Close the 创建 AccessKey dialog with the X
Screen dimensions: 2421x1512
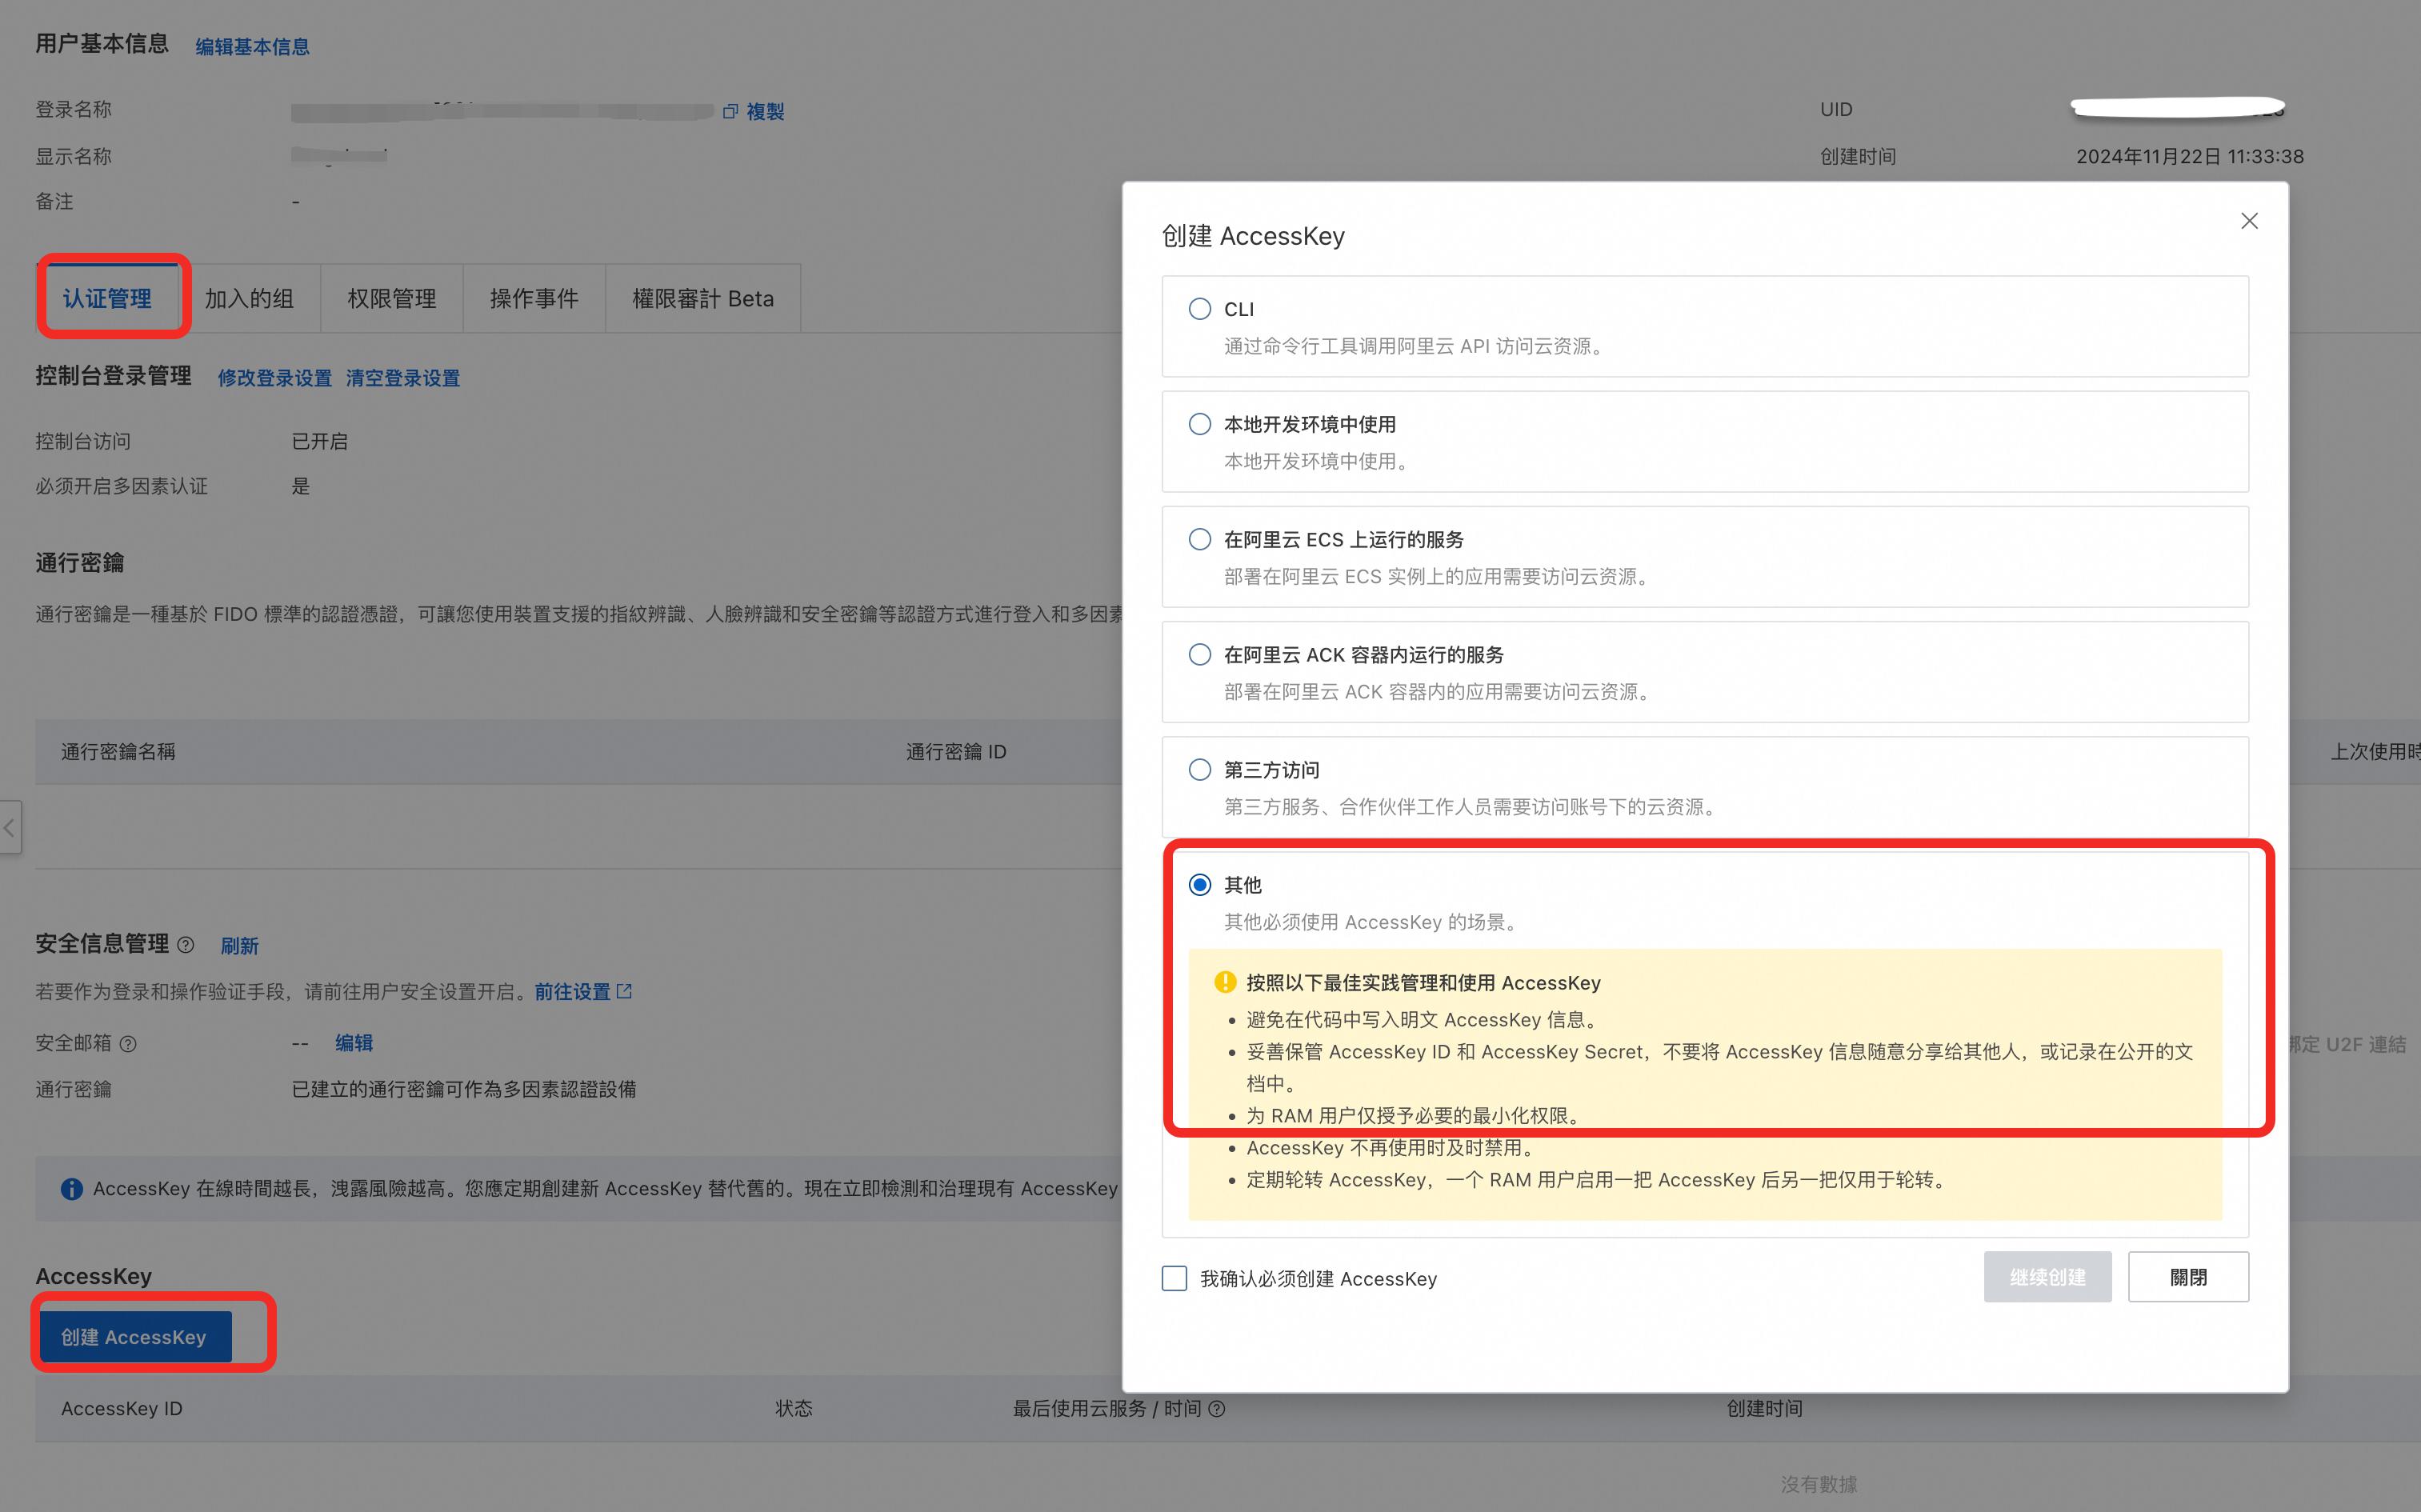click(2249, 221)
